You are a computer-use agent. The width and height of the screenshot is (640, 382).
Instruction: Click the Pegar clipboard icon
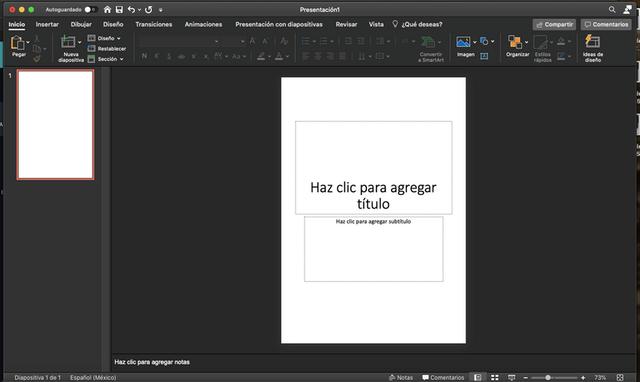(x=18, y=42)
